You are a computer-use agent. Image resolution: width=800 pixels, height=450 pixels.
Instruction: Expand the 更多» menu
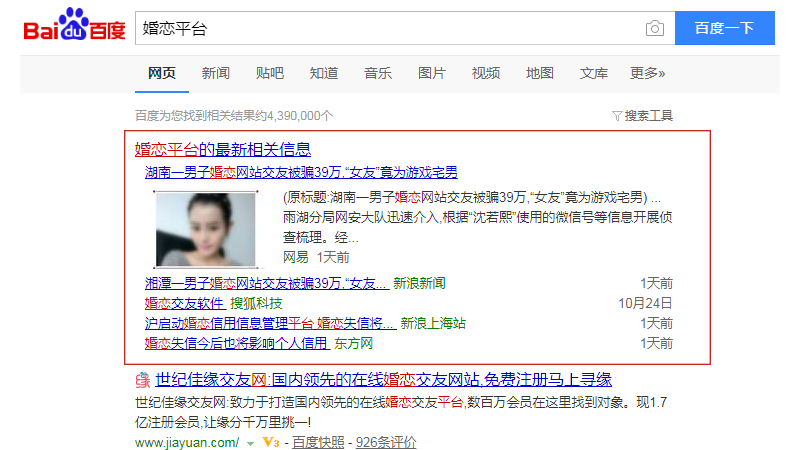click(x=647, y=73)
